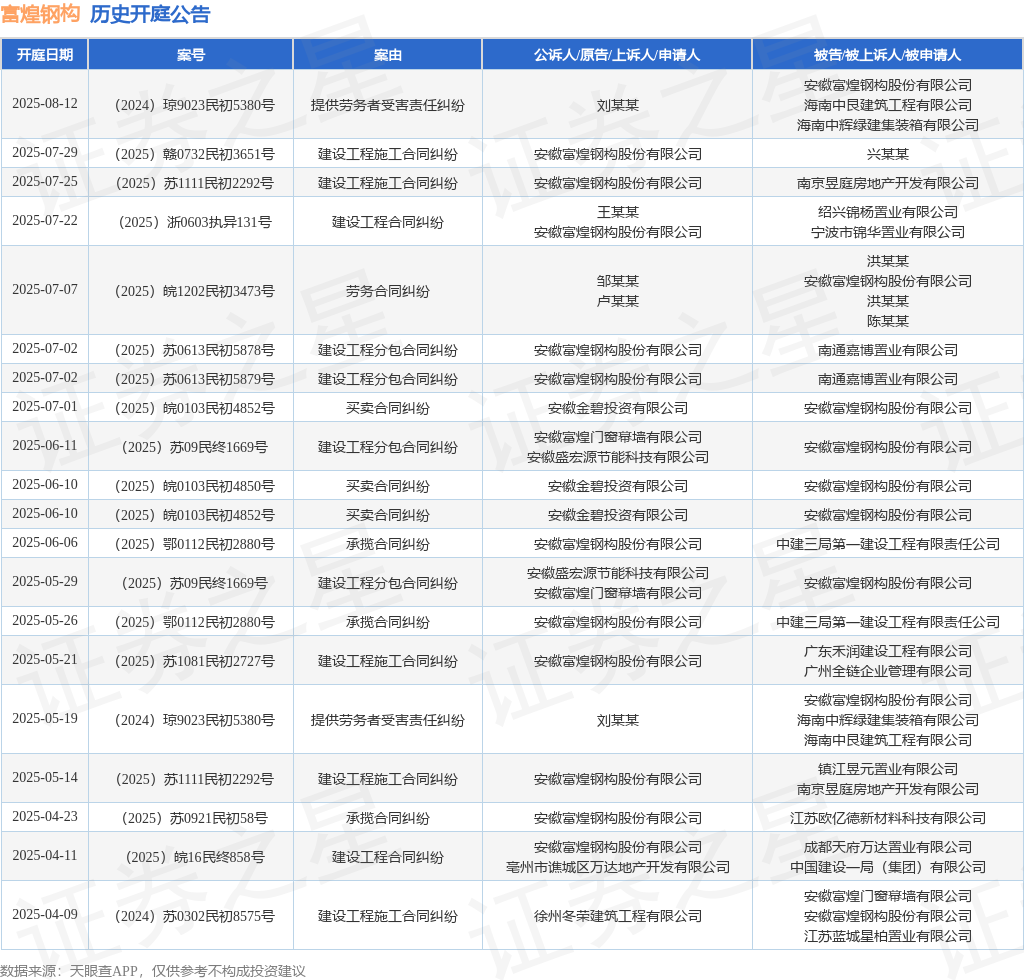This screenshot has width=1024, height=980.
Task: Click the date cell 2025-05-14
Action: pyautogui.click(x=44, y=778)
